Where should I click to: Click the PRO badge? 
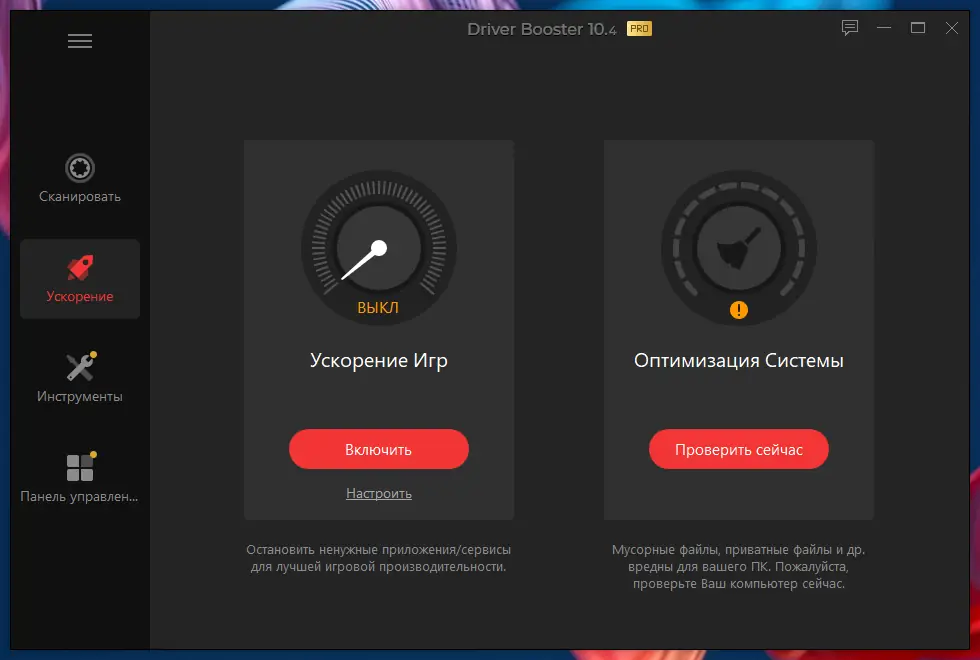coord(639,29)
